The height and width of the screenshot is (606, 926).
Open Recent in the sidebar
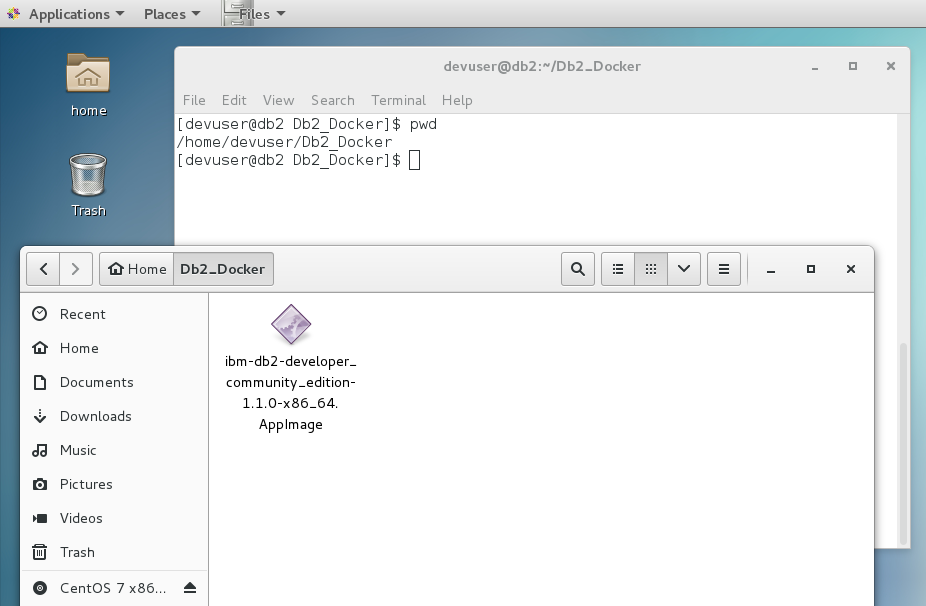pyautogui.click(x=114, y=314)
